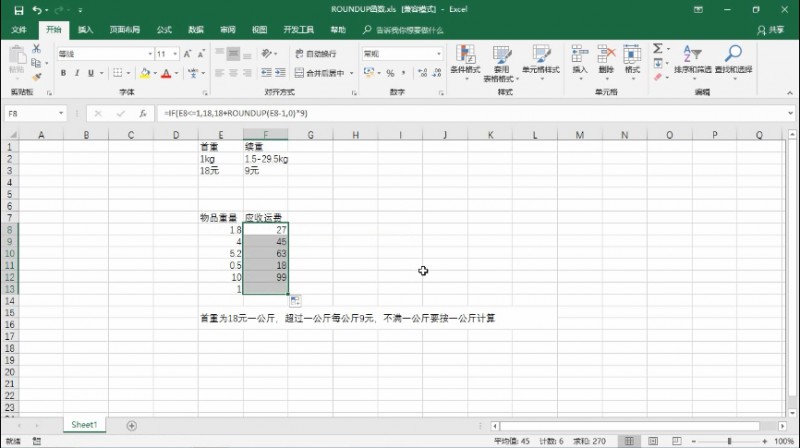Screen dimensions: 800x448
Task: Click Decrease Decimal icon
Action: (x=437, y=73)
